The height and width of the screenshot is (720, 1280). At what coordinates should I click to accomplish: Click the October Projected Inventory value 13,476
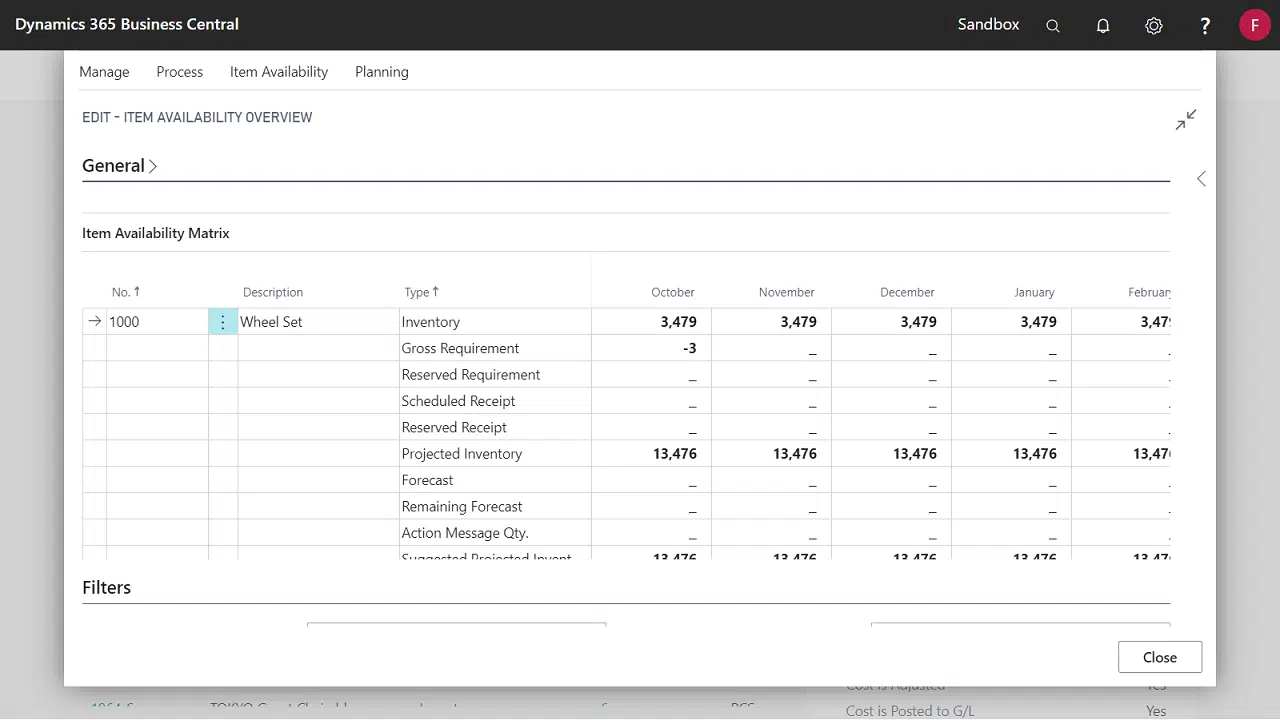coord(675,454)
